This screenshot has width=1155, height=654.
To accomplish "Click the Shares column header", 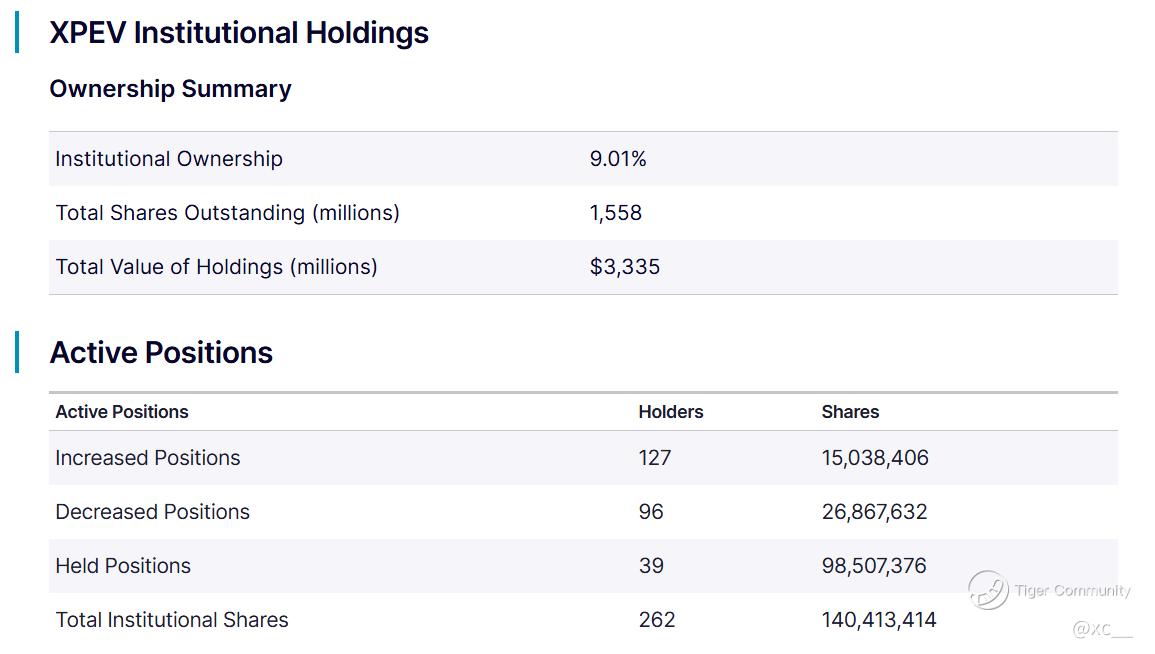I will (x=850, y=412).
